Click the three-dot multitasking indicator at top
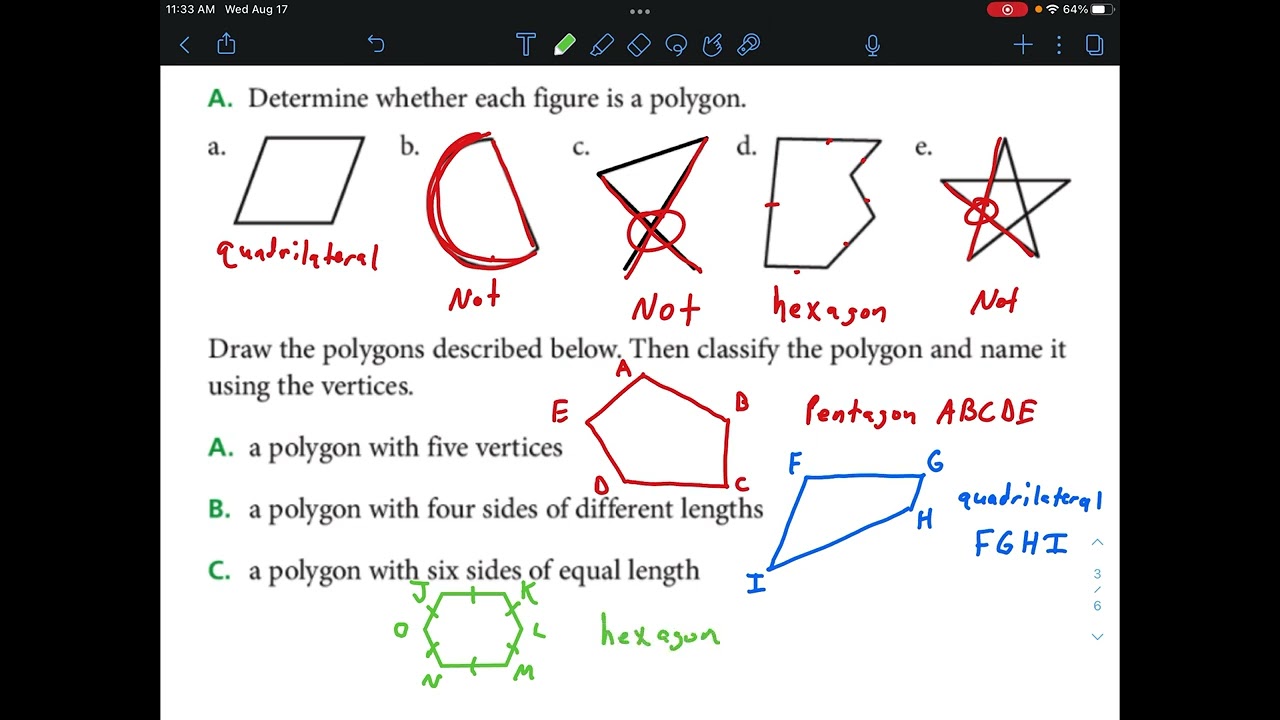Screen dimensions: 1280x720 (x=640, y=12)
